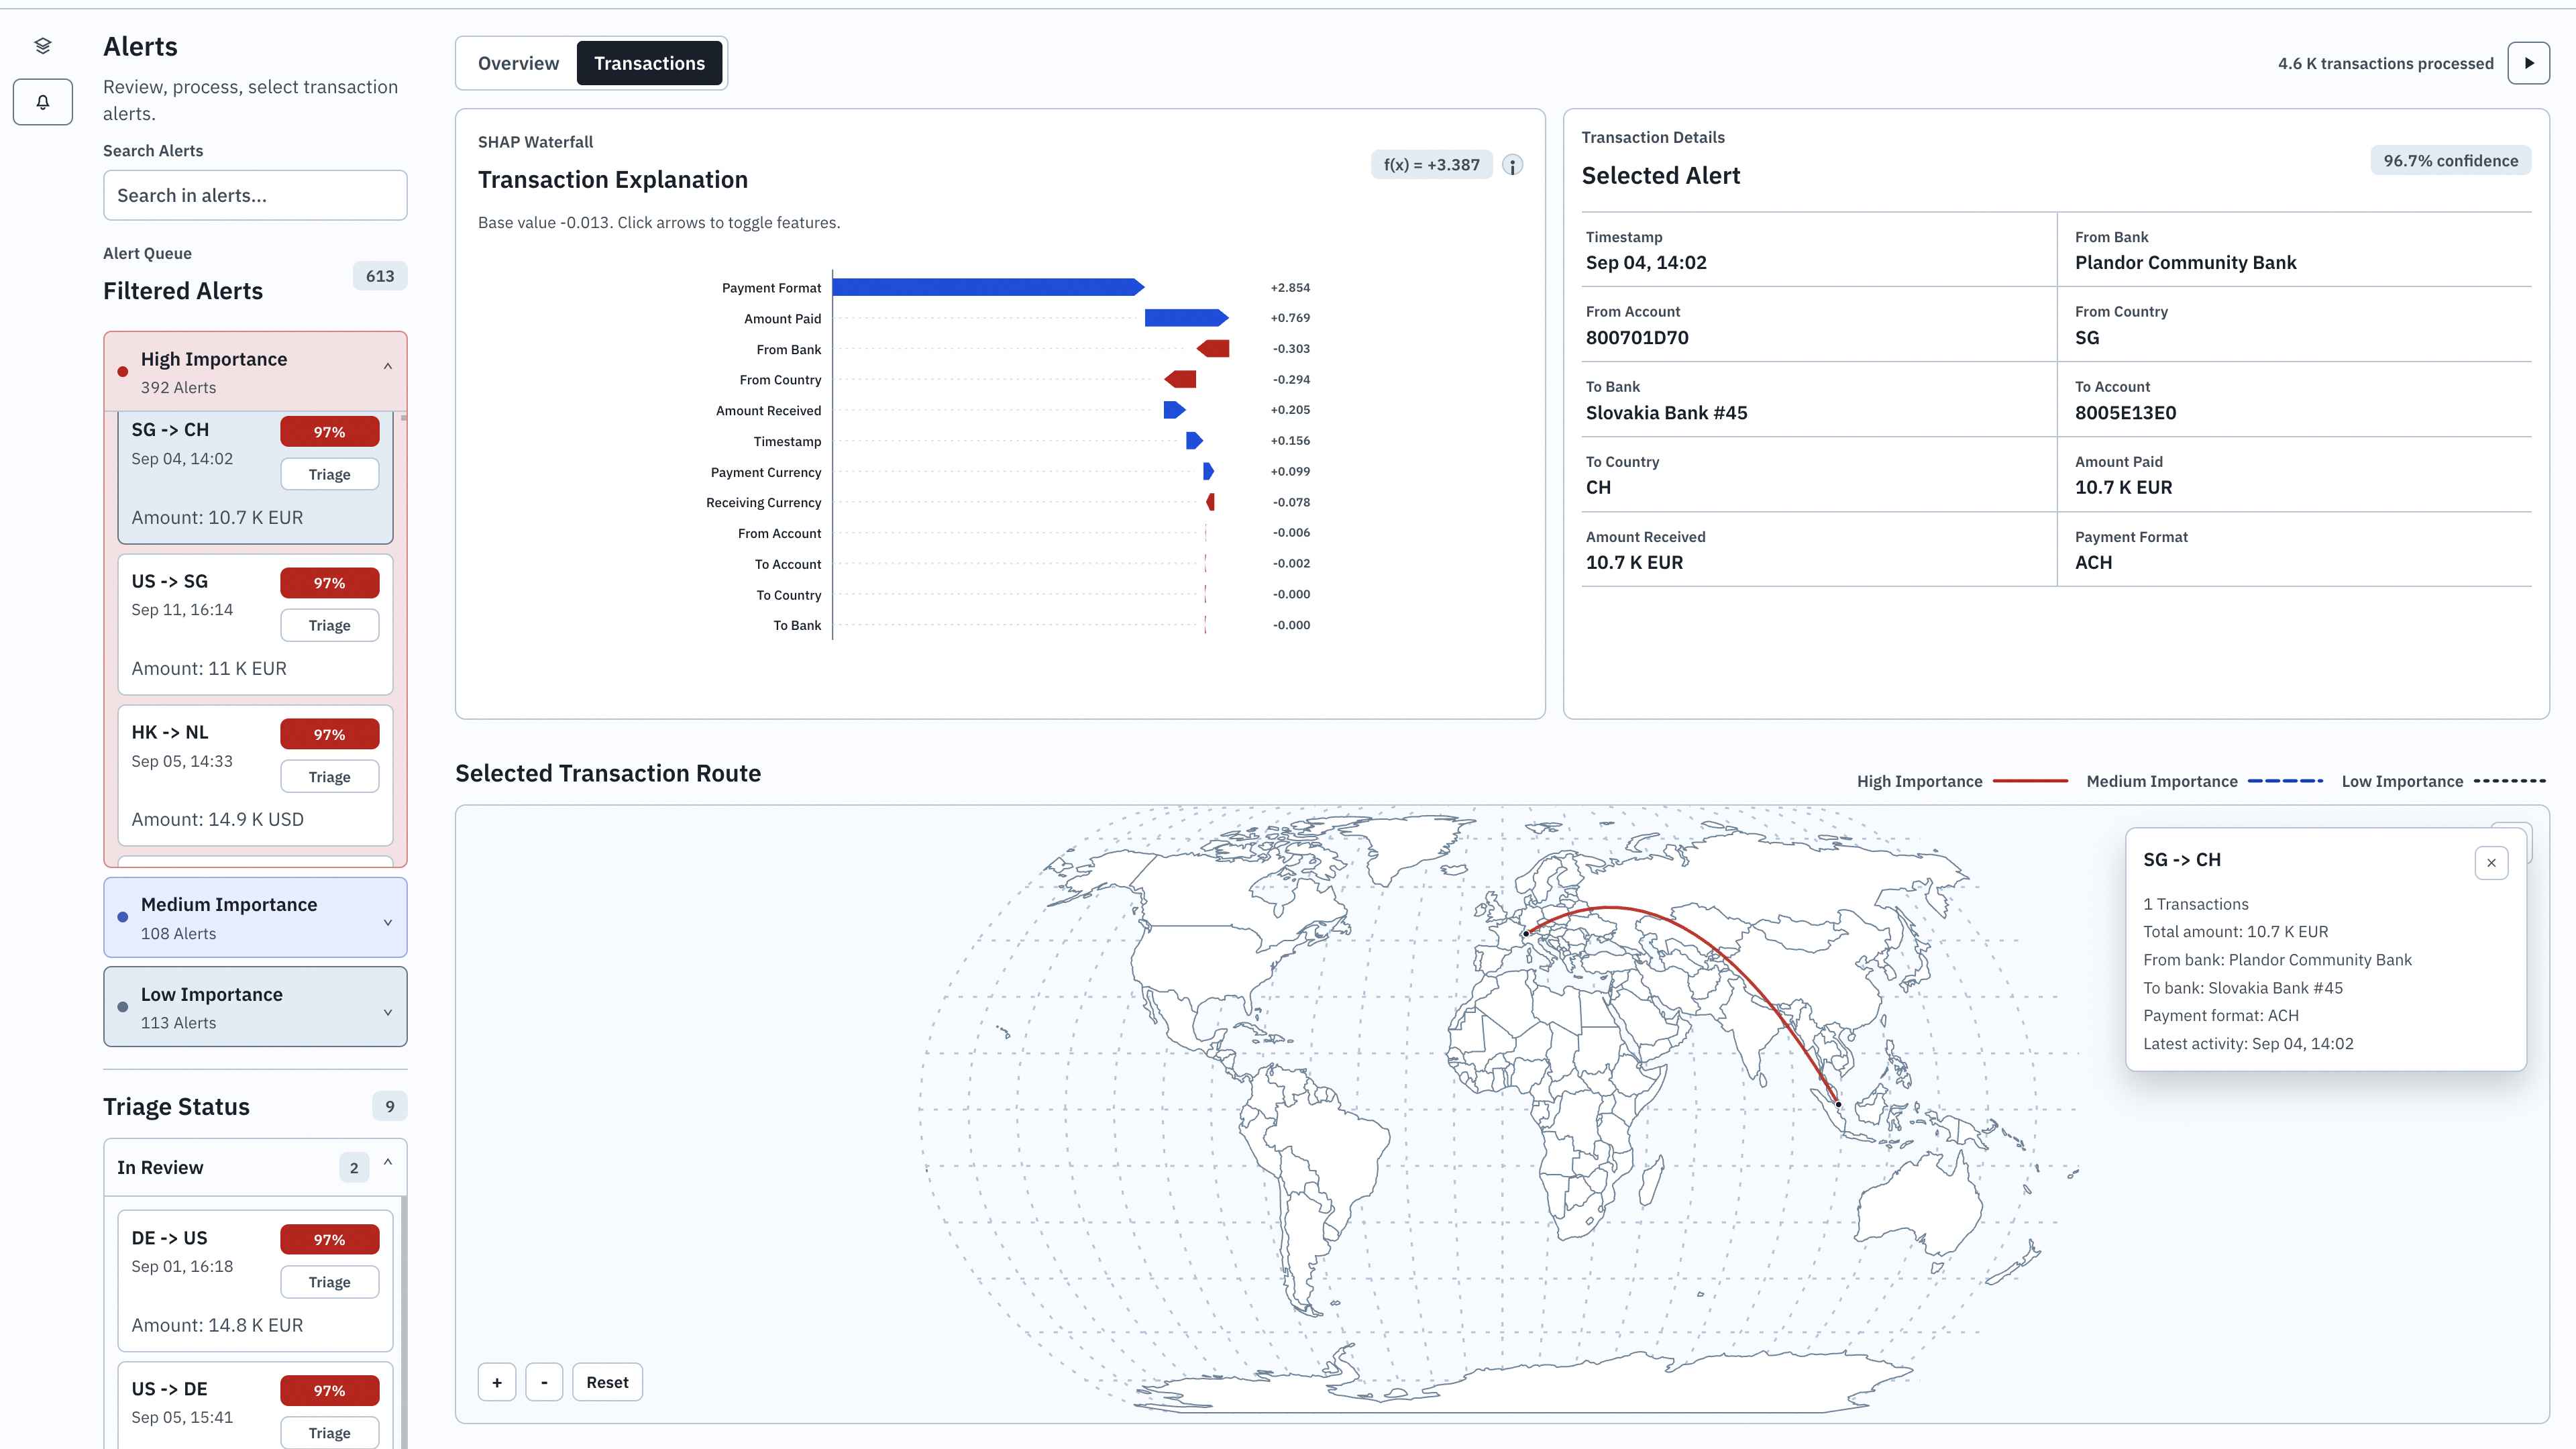Select the US -> SG alert card
The height and width of the screenshot is (1449, 2576).
[255, 625]
